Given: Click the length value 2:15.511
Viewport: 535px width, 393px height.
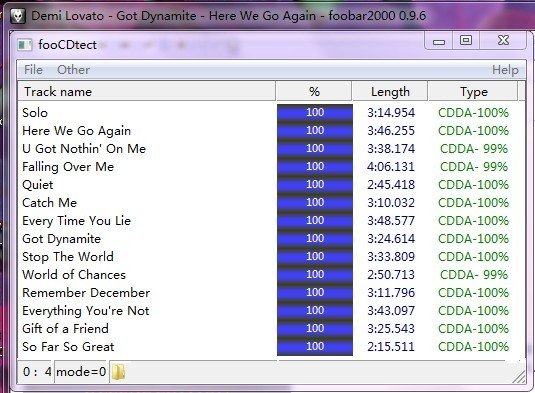Looking at the screenshot, I should point(391,347).
